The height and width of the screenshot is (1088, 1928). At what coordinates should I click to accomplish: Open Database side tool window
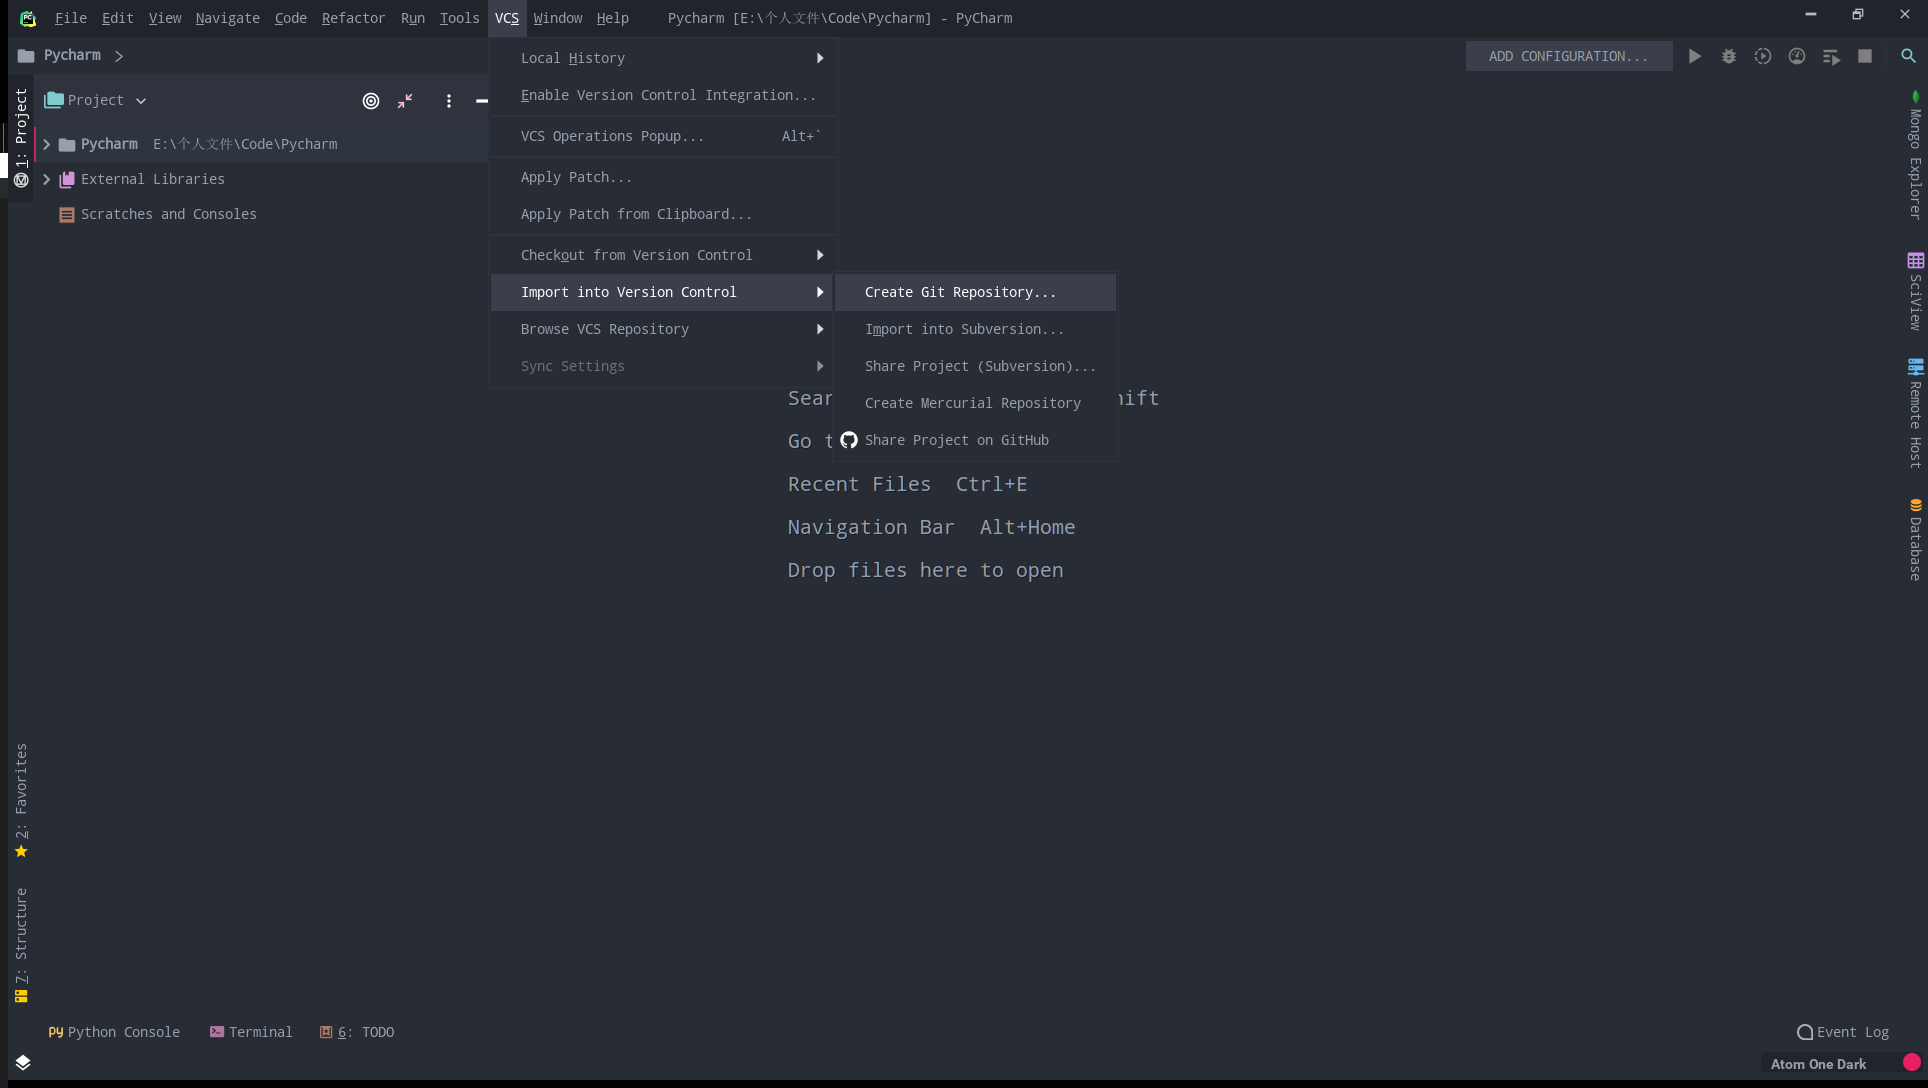click(x=1915, y=540)
